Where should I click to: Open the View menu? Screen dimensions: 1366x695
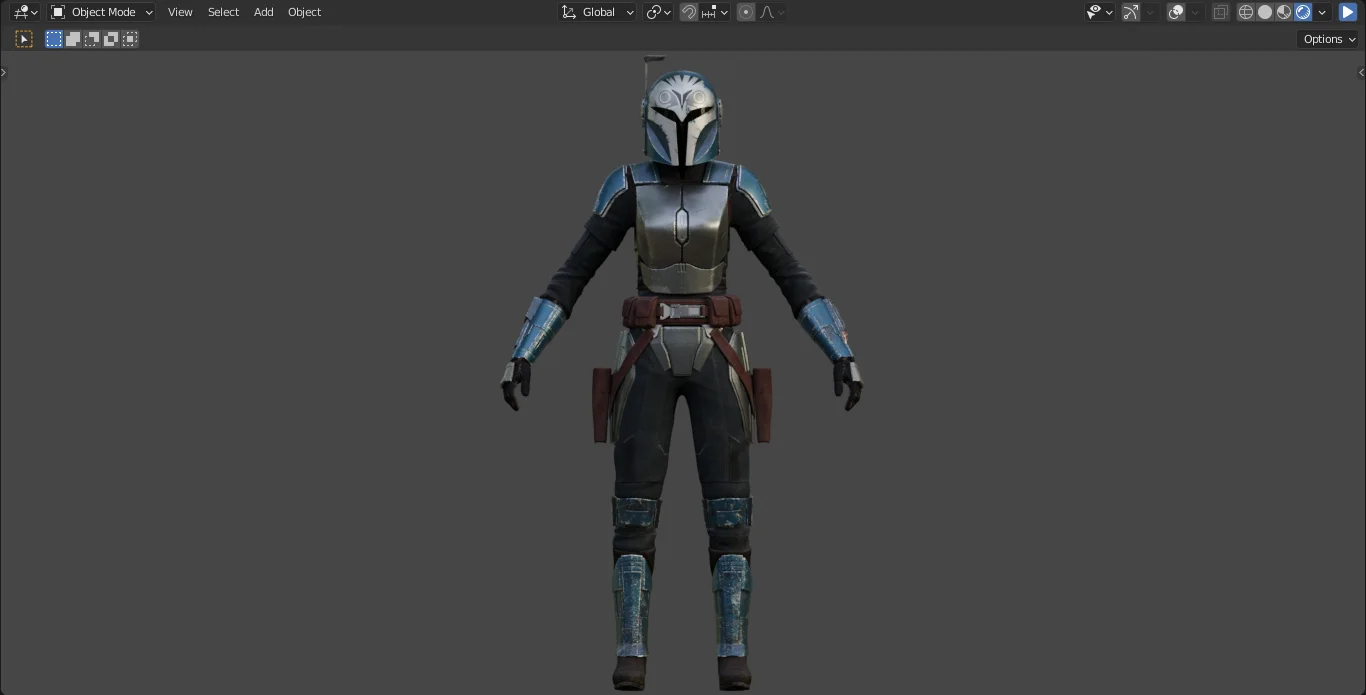pyautogui.click(x=180, y=11)
